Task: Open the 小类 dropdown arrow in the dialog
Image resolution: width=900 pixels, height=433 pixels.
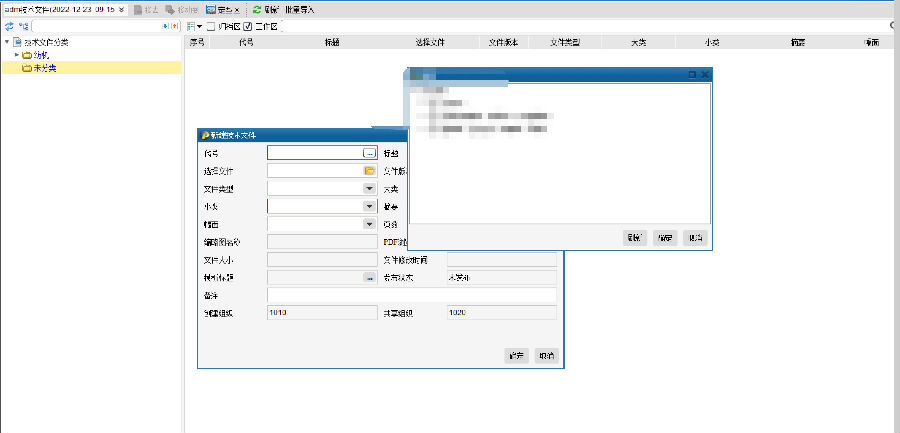Action: [369, 206]
